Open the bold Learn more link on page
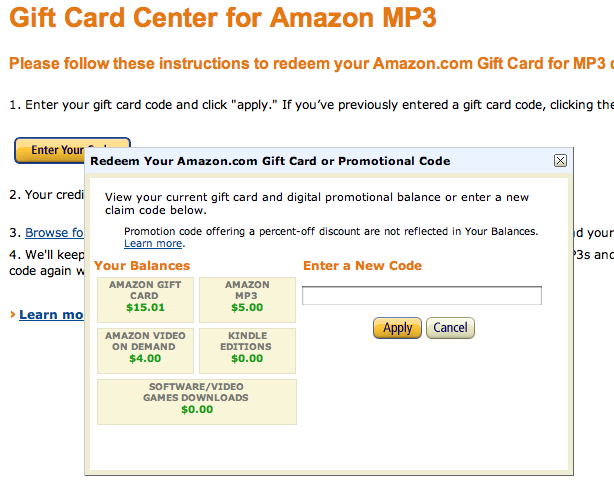The image size is (614, 502). (x=51, y=314)
